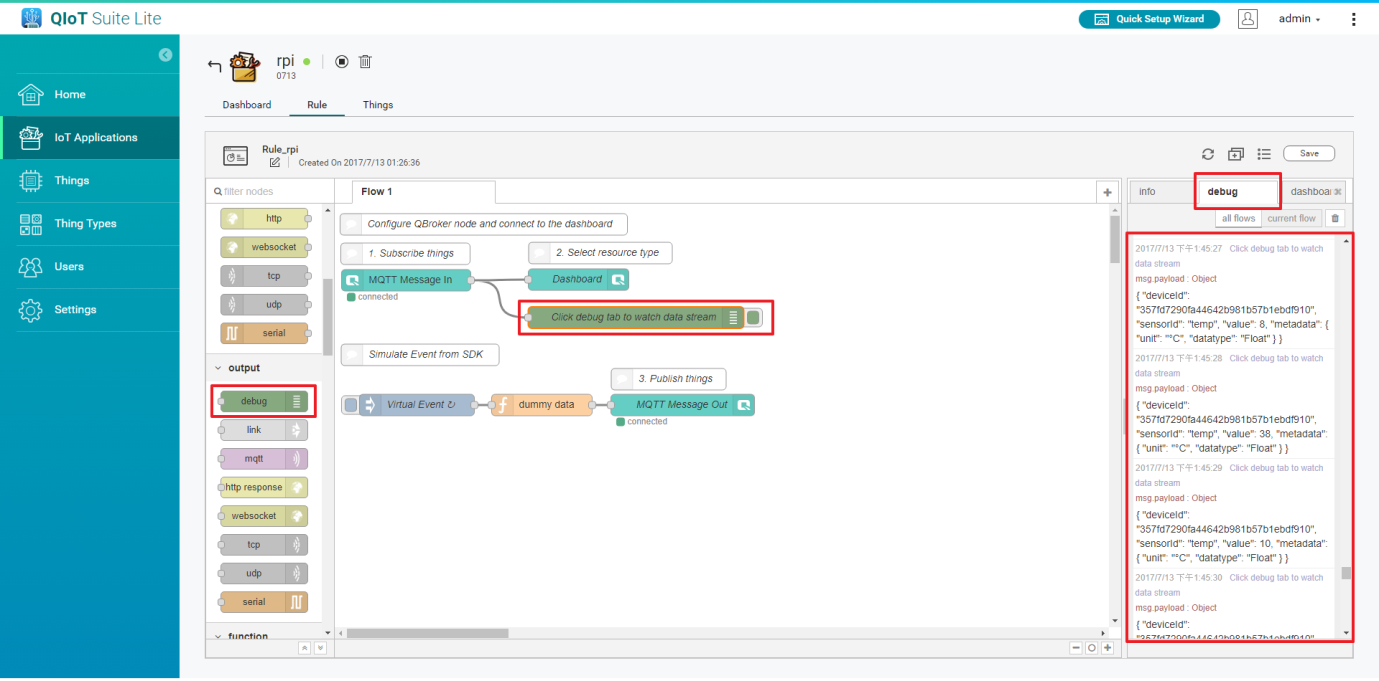Clear debug messages with the trash icon
Viewport: 1379px width, 681px height.
(1335, 218)
